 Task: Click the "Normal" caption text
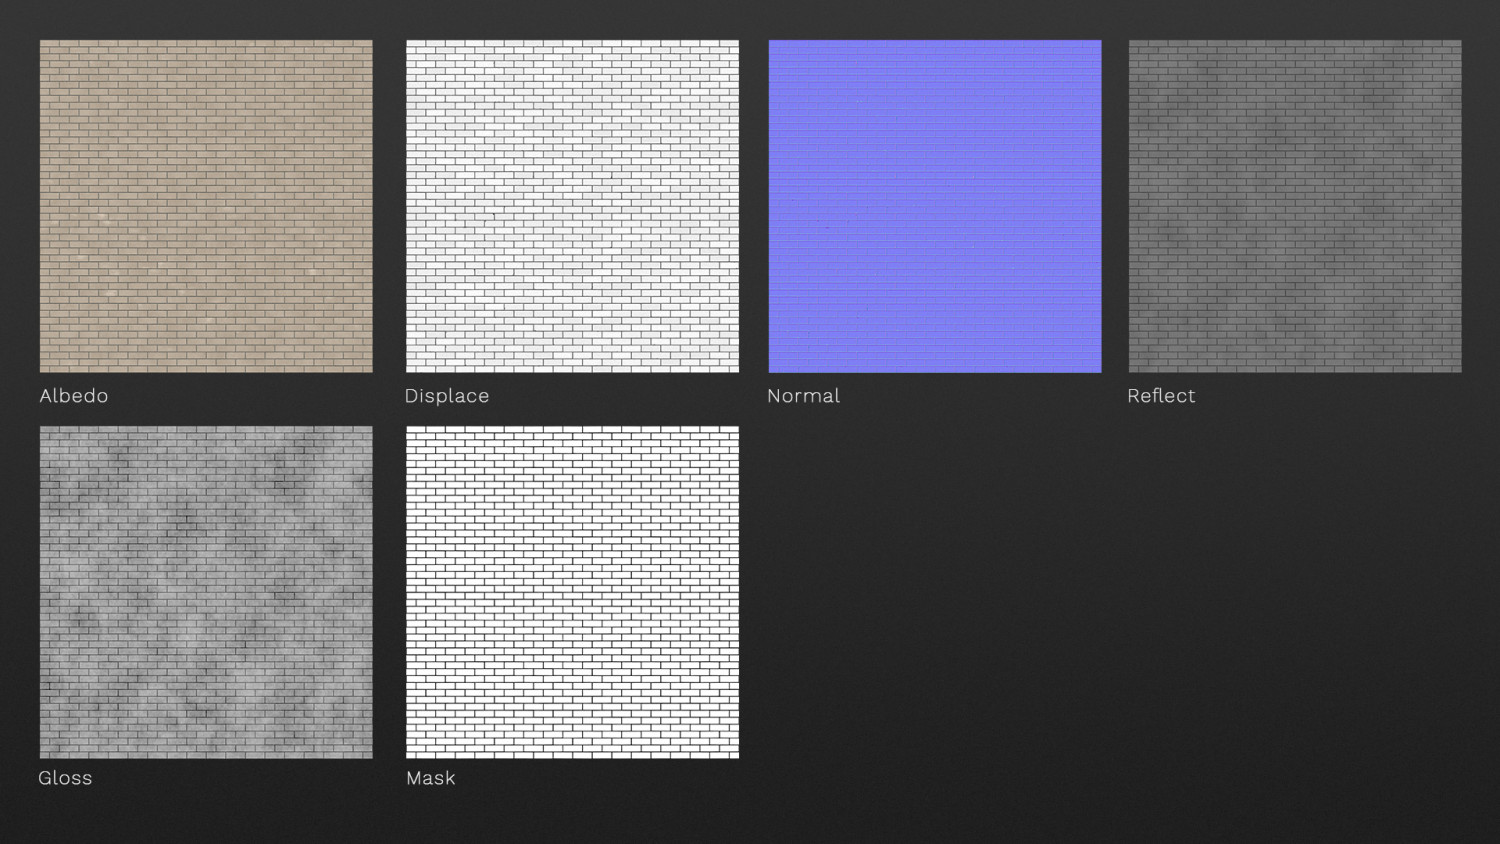(x=803, y=396)
